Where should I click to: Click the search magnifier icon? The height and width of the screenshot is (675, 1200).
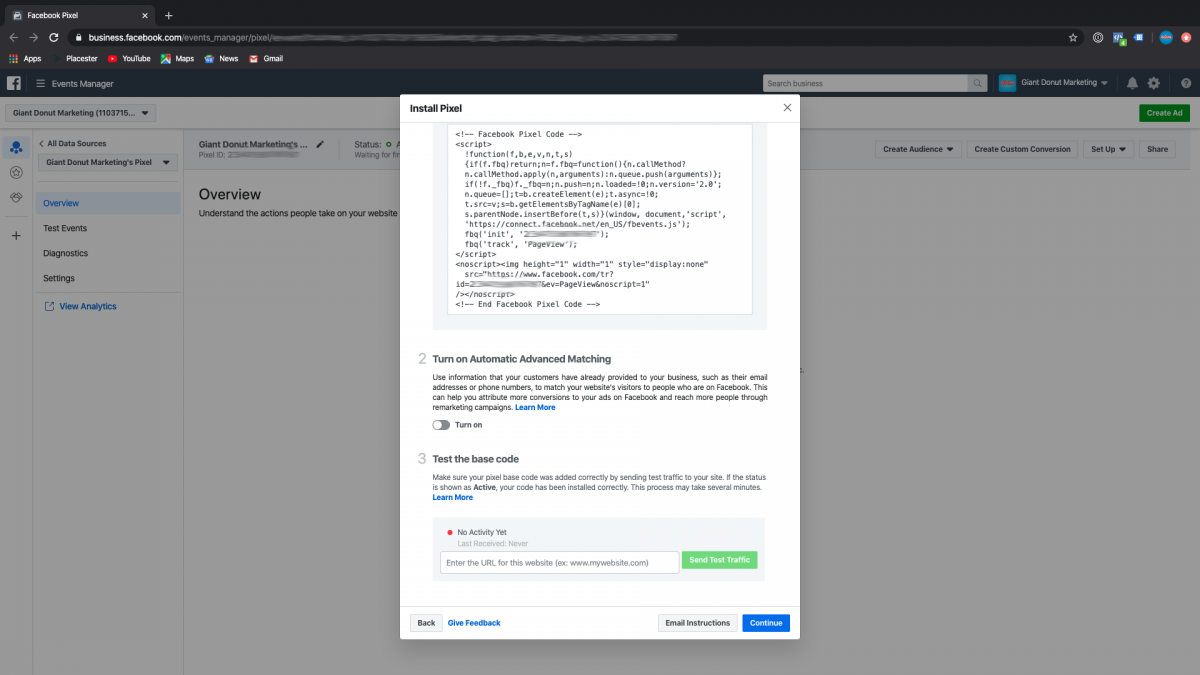point(977,83)
